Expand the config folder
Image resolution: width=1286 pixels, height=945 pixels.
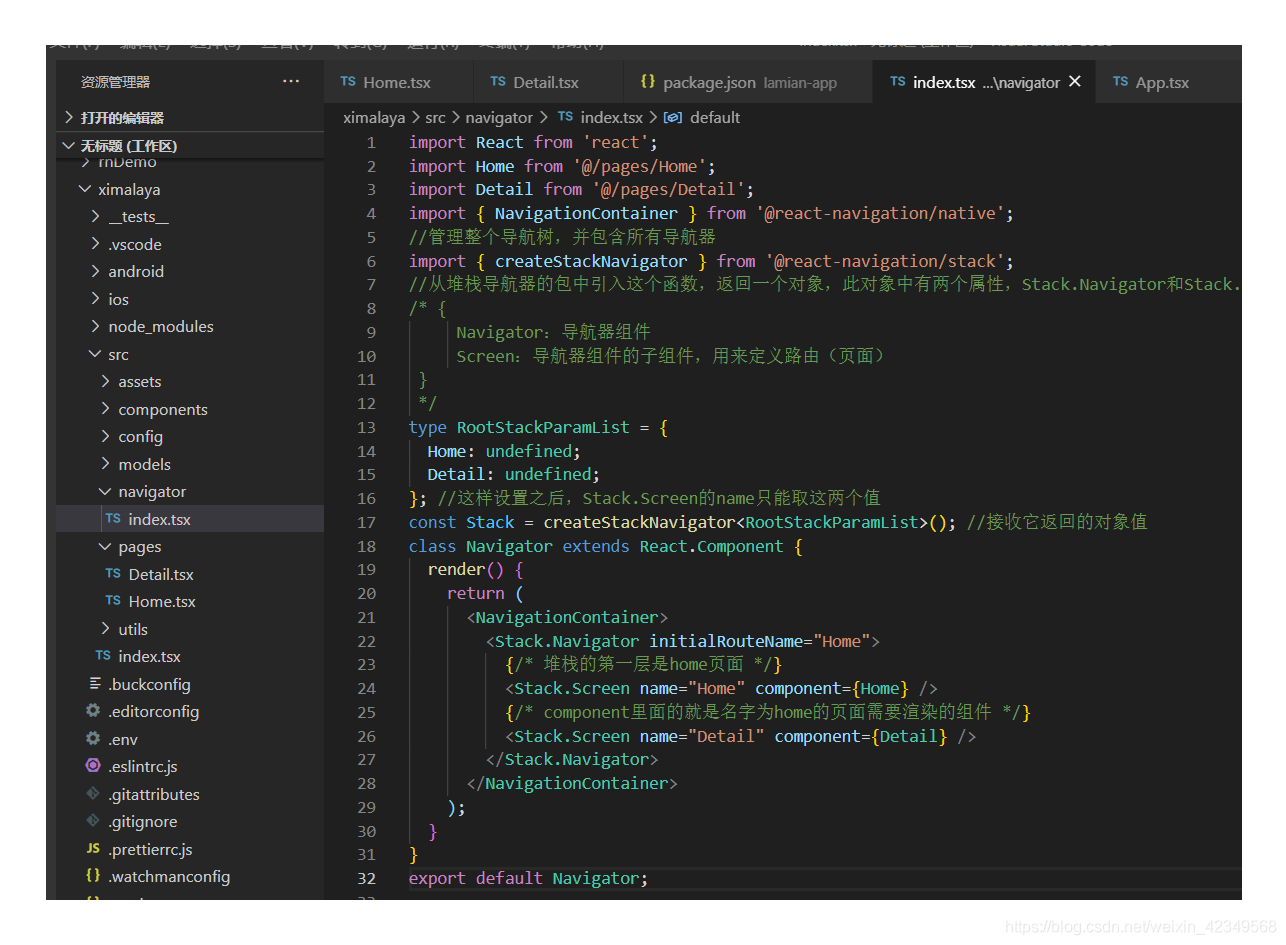click(x=190, y=437)
